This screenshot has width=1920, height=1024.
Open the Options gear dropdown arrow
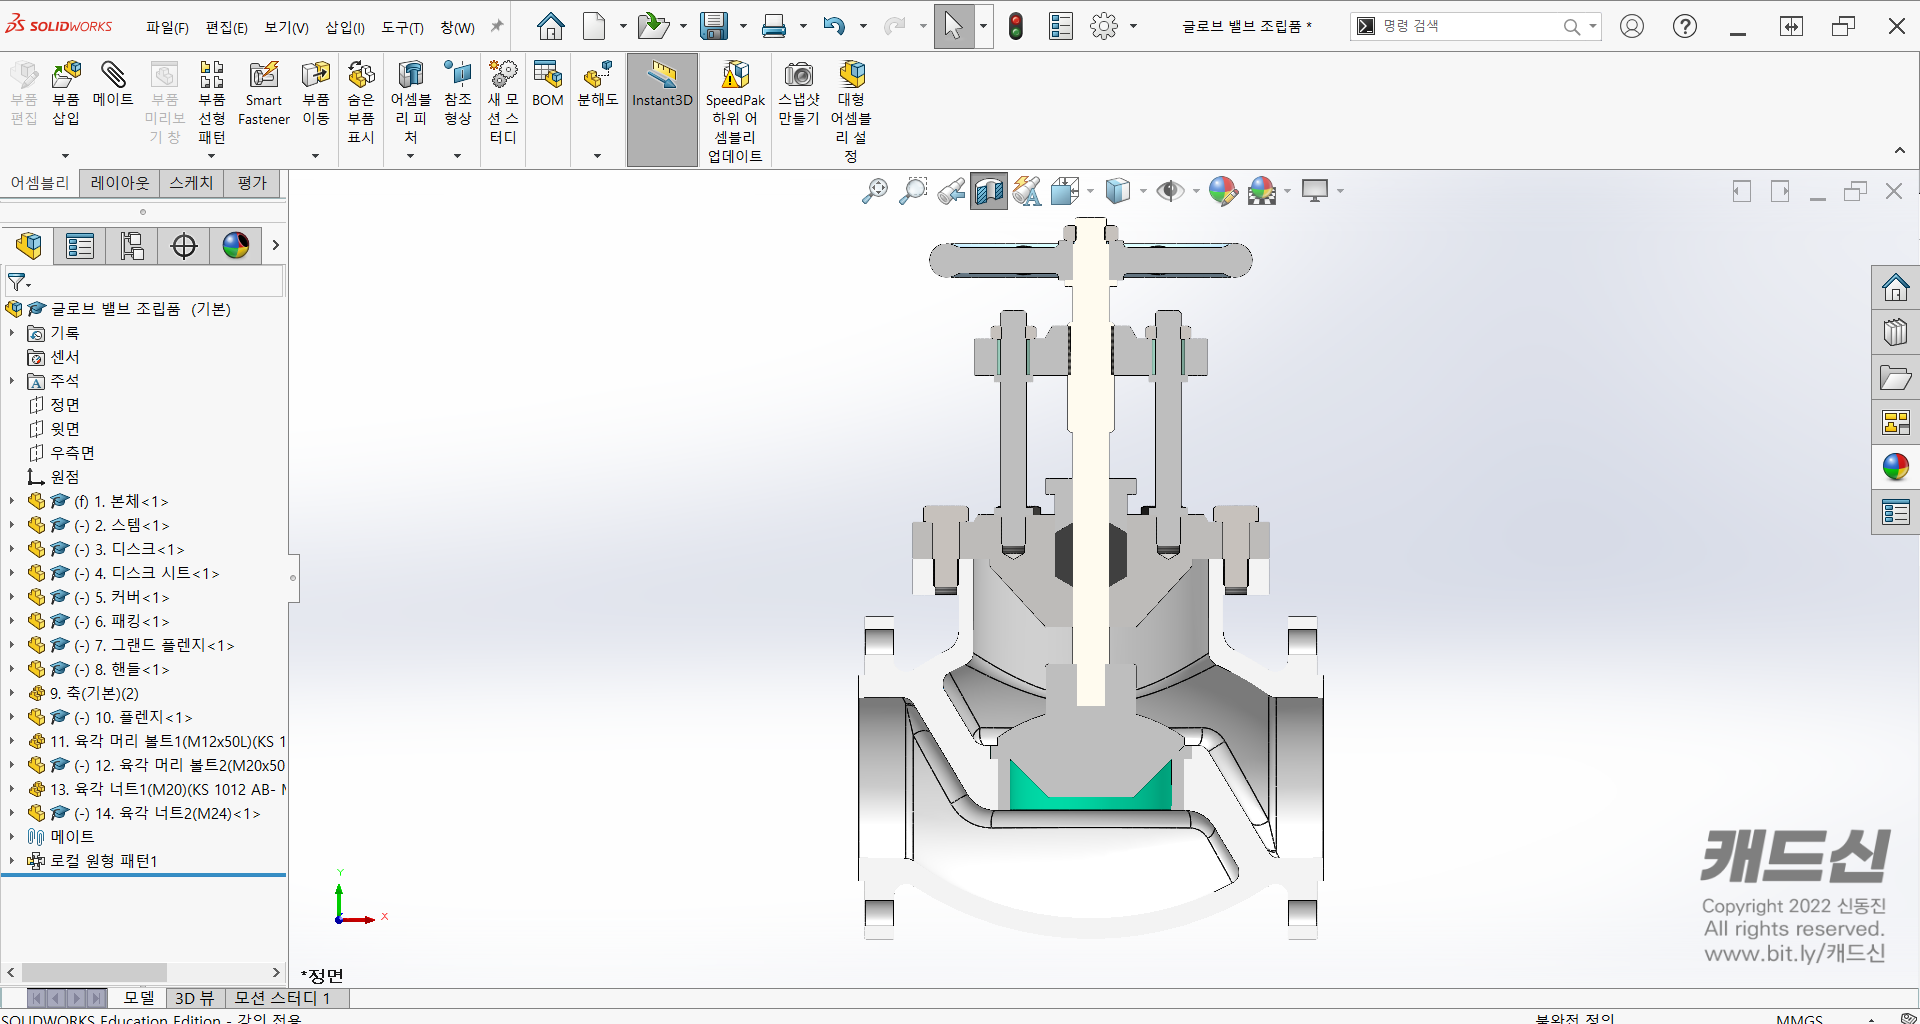1133,27
